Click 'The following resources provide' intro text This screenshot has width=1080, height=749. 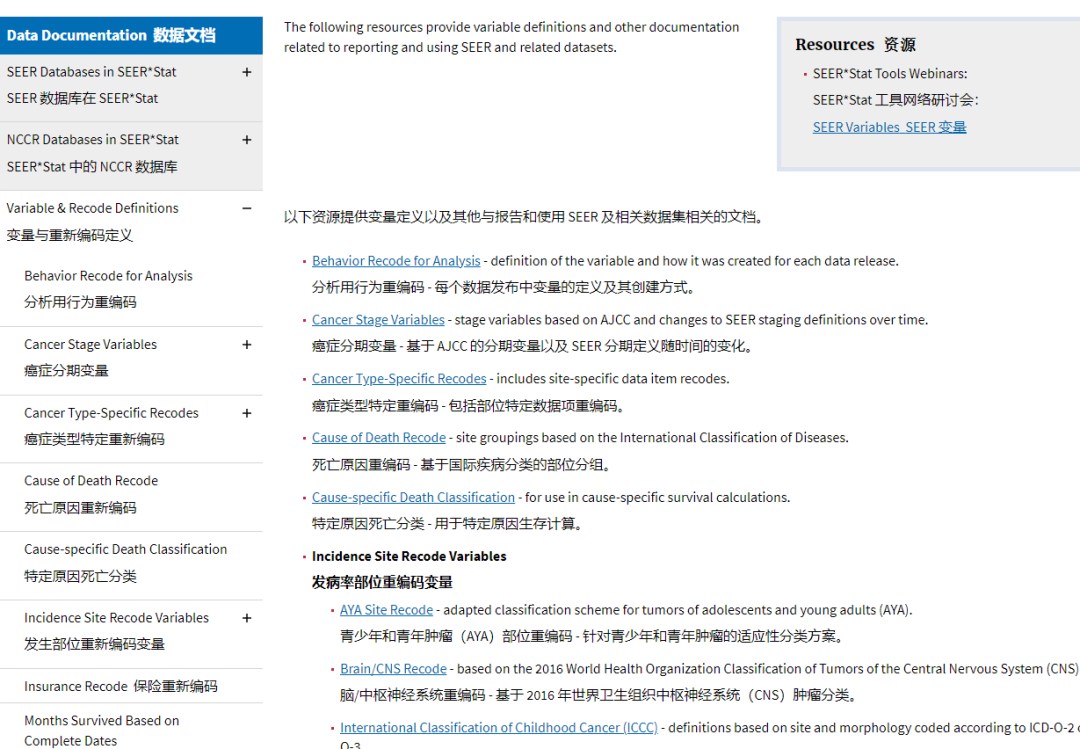click(x=511, y=37)
